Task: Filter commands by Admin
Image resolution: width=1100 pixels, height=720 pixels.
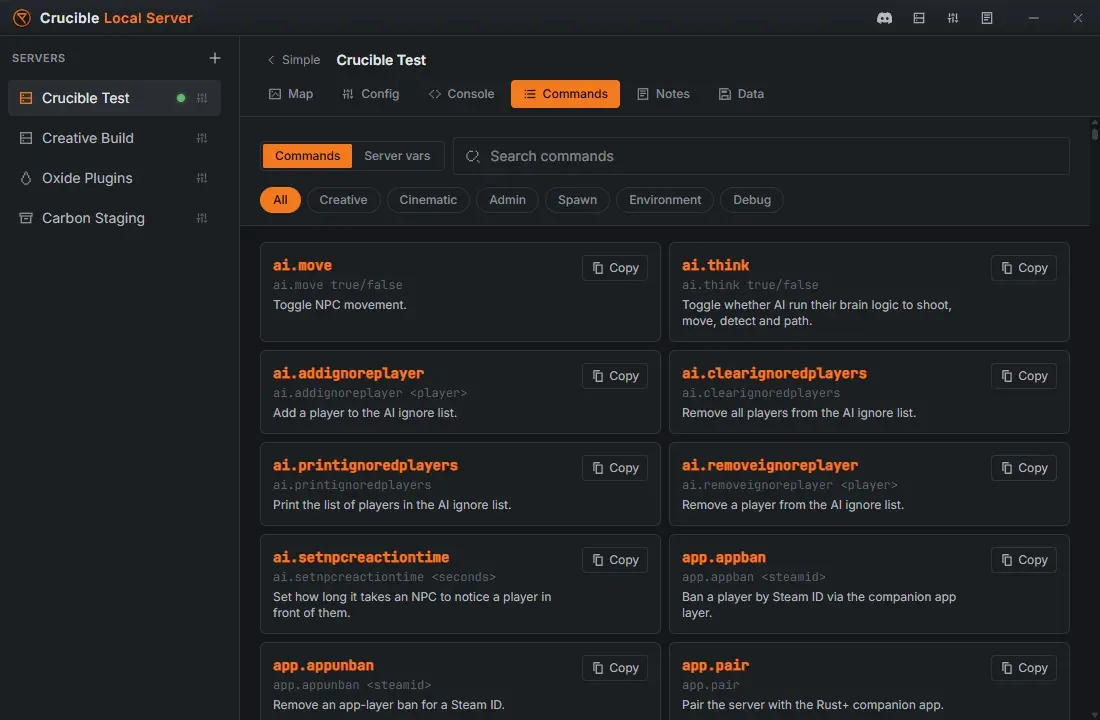Action: [x=507, y=200]
